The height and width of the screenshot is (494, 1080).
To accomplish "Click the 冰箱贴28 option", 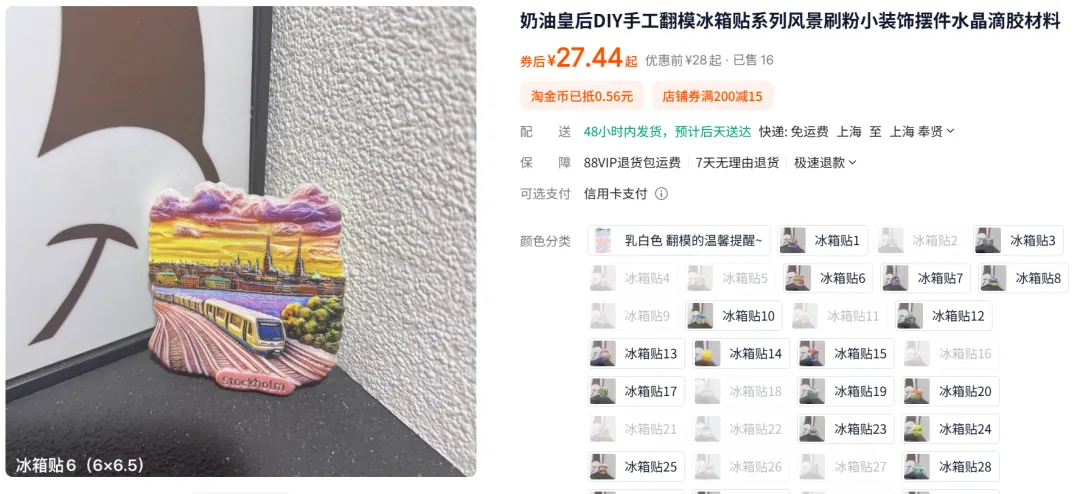I will 951,466.
